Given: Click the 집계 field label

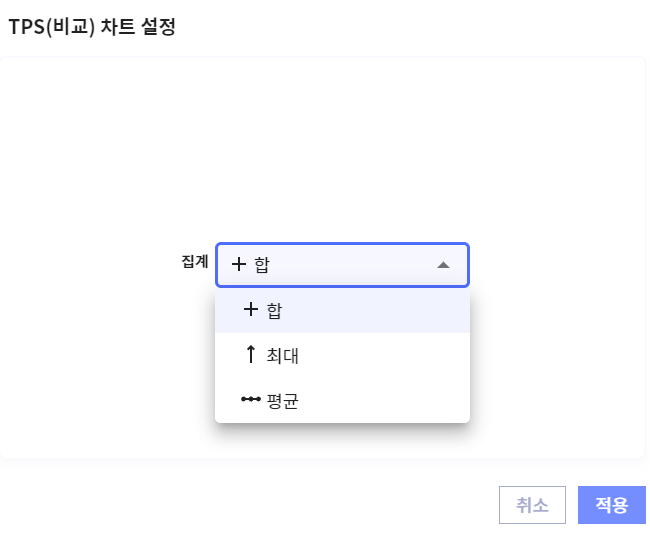Looking at the screenshot, I should (194, 261).
